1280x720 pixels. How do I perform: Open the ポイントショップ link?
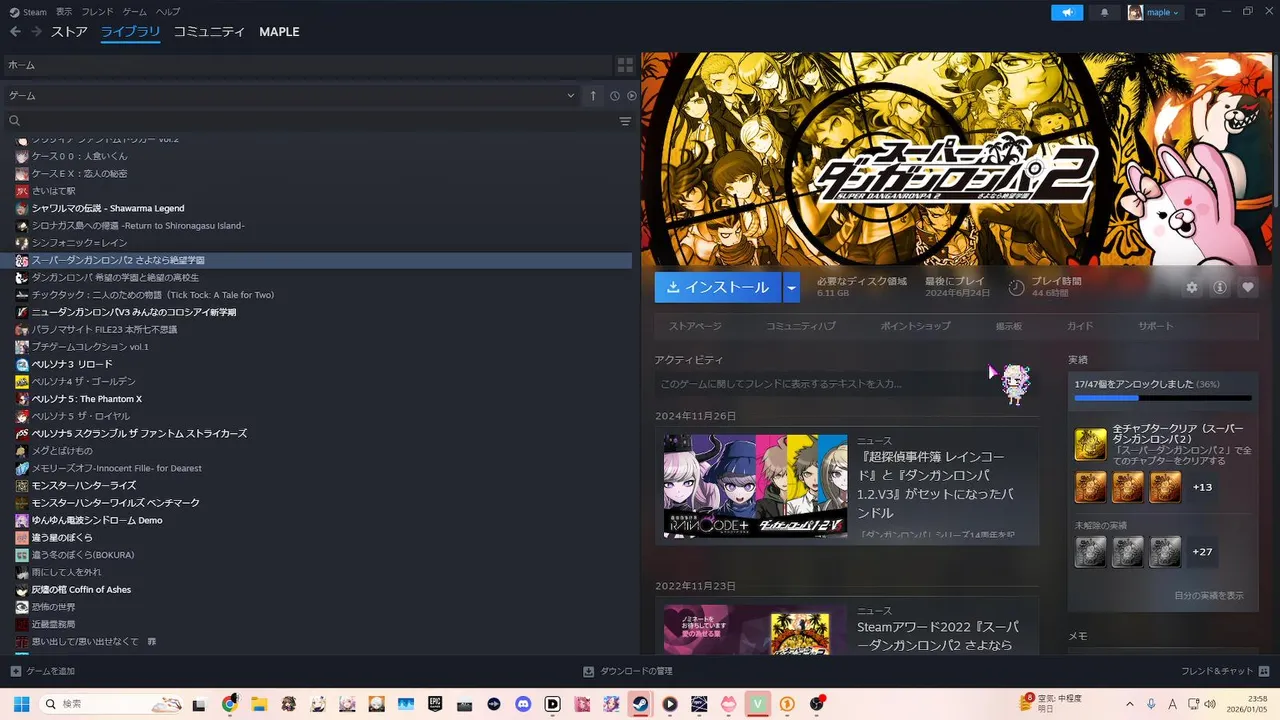pyautogui.click(x=916, y=326)
